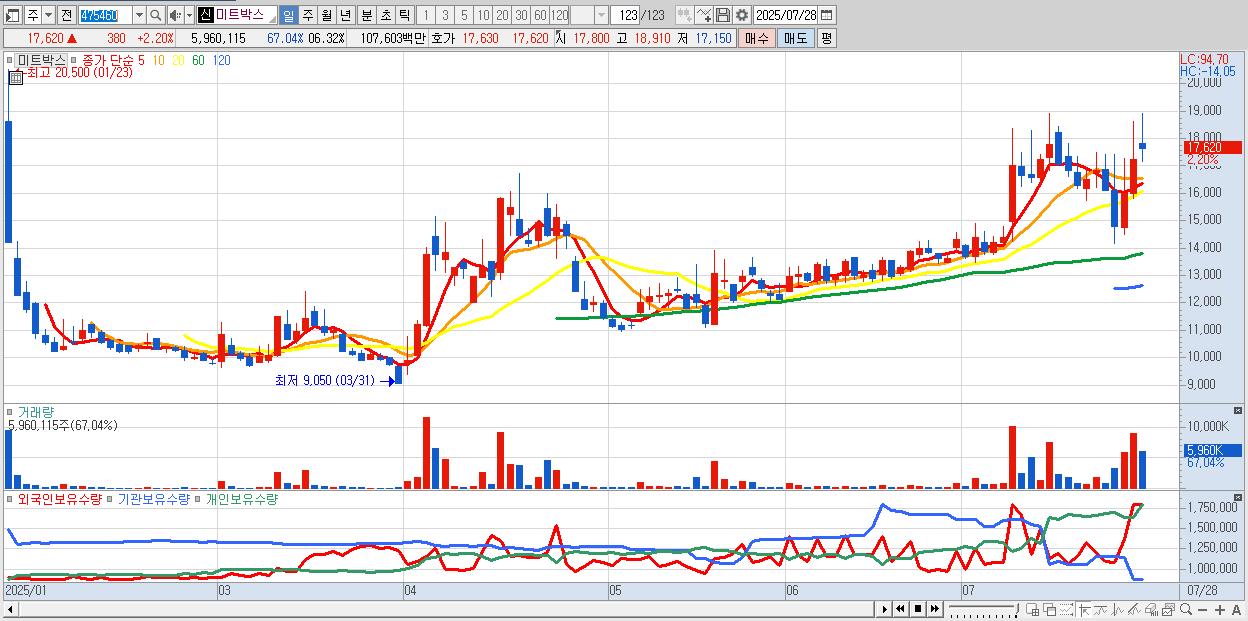This screenshot has height=621, width=1248.
Task: Click the stock search magnifier icon
Action: [155, 15]
